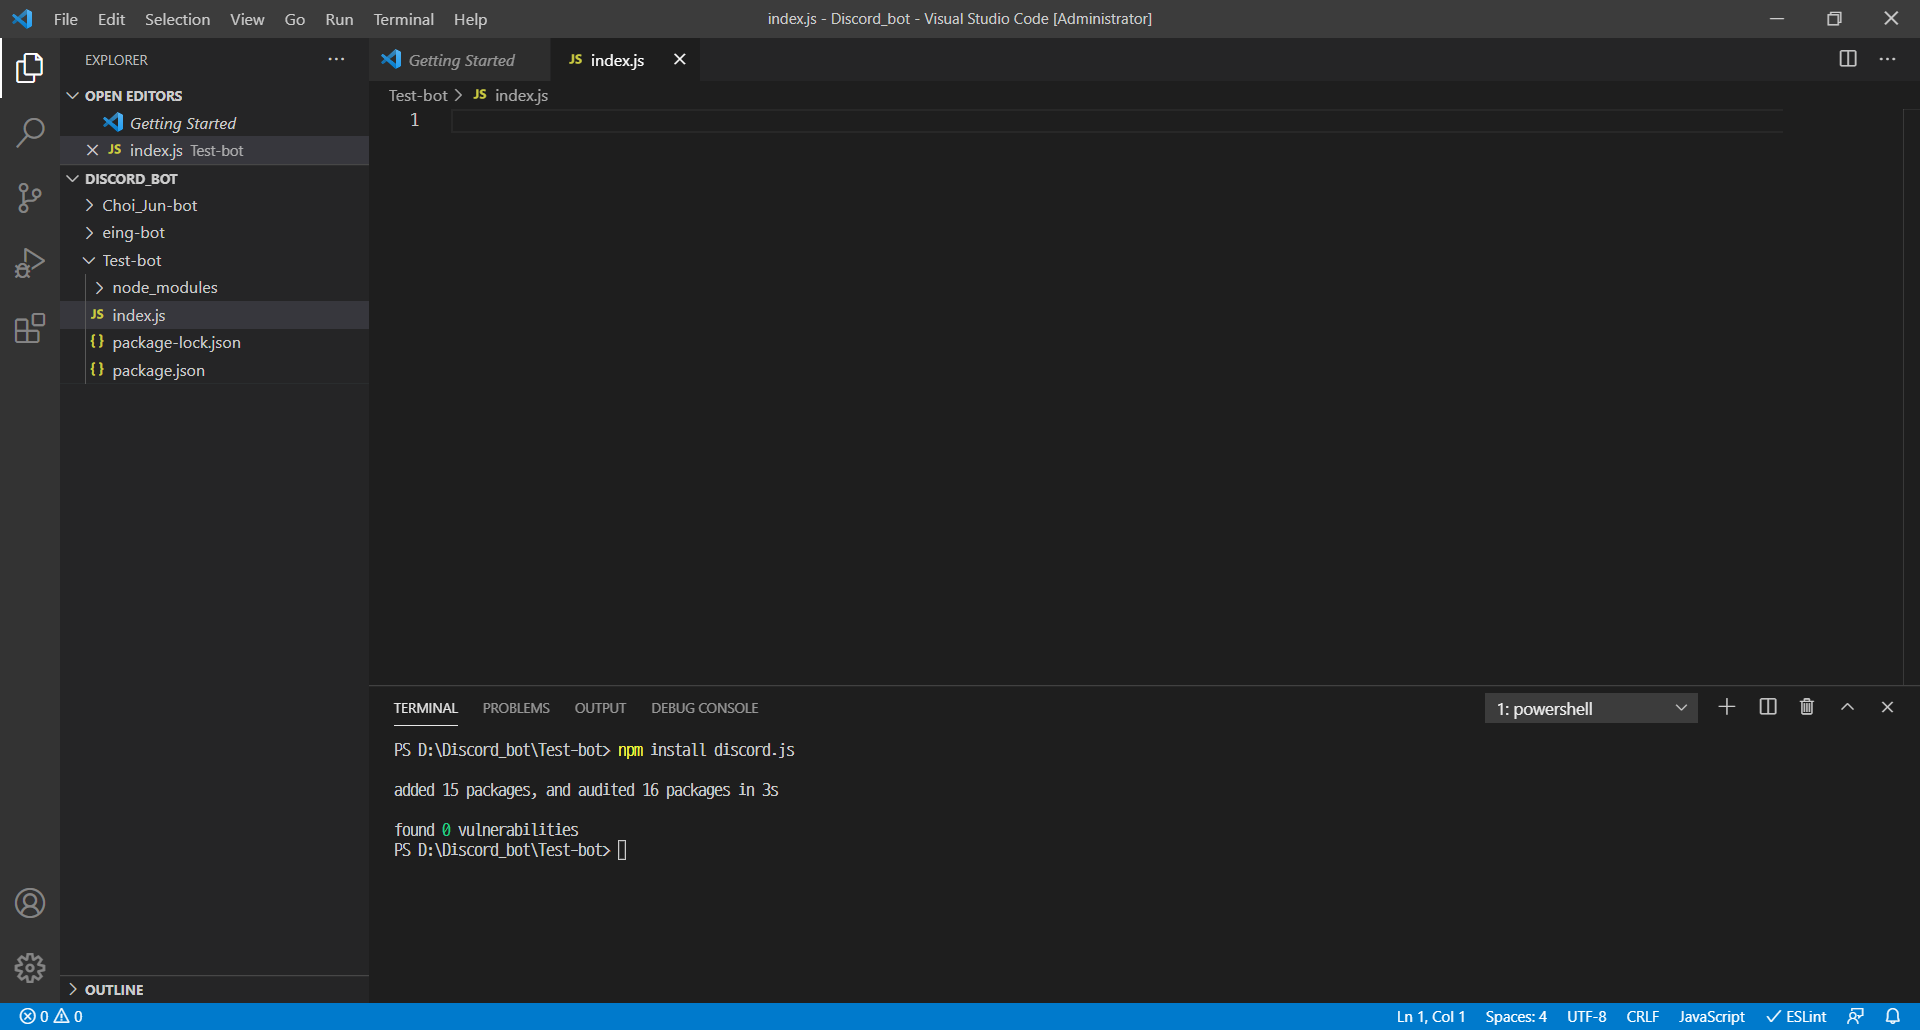Close the index.js editor tab
Image resolution: width=1920 pixels, height=1030 pixels.
(680, 60)
